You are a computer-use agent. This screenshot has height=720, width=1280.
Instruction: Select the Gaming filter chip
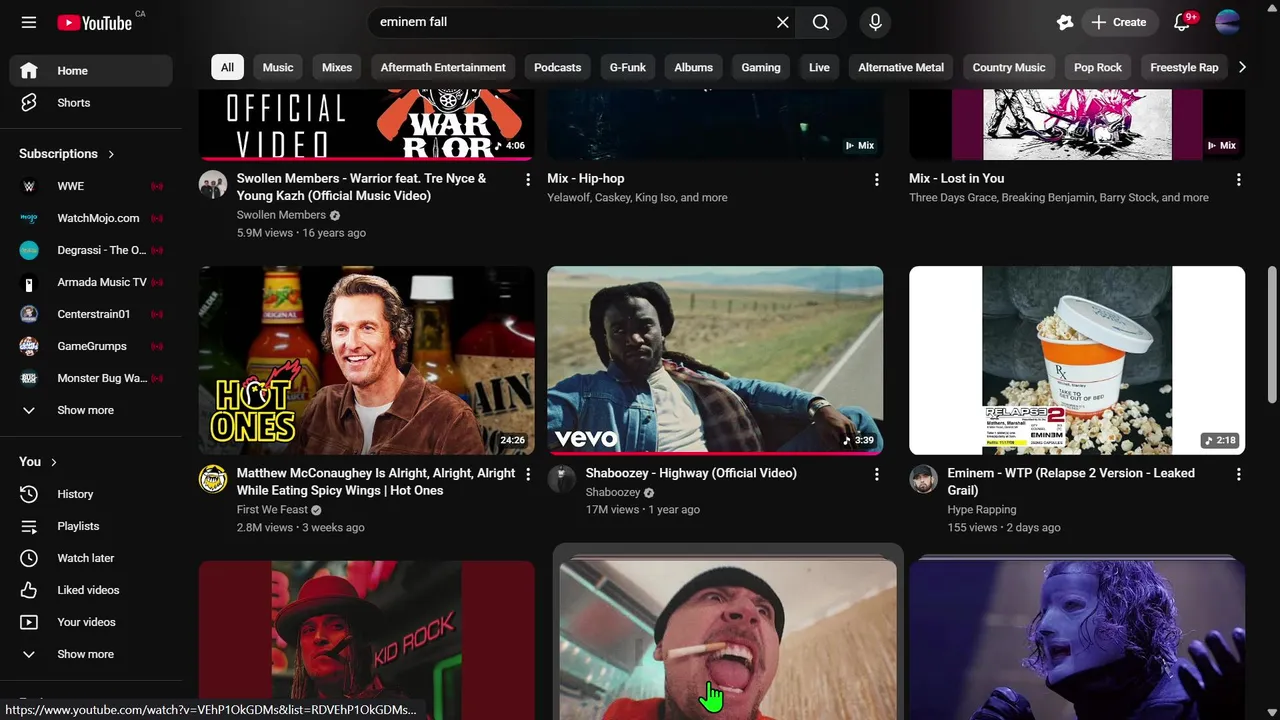pyautogui.click(x=761, y=67)
